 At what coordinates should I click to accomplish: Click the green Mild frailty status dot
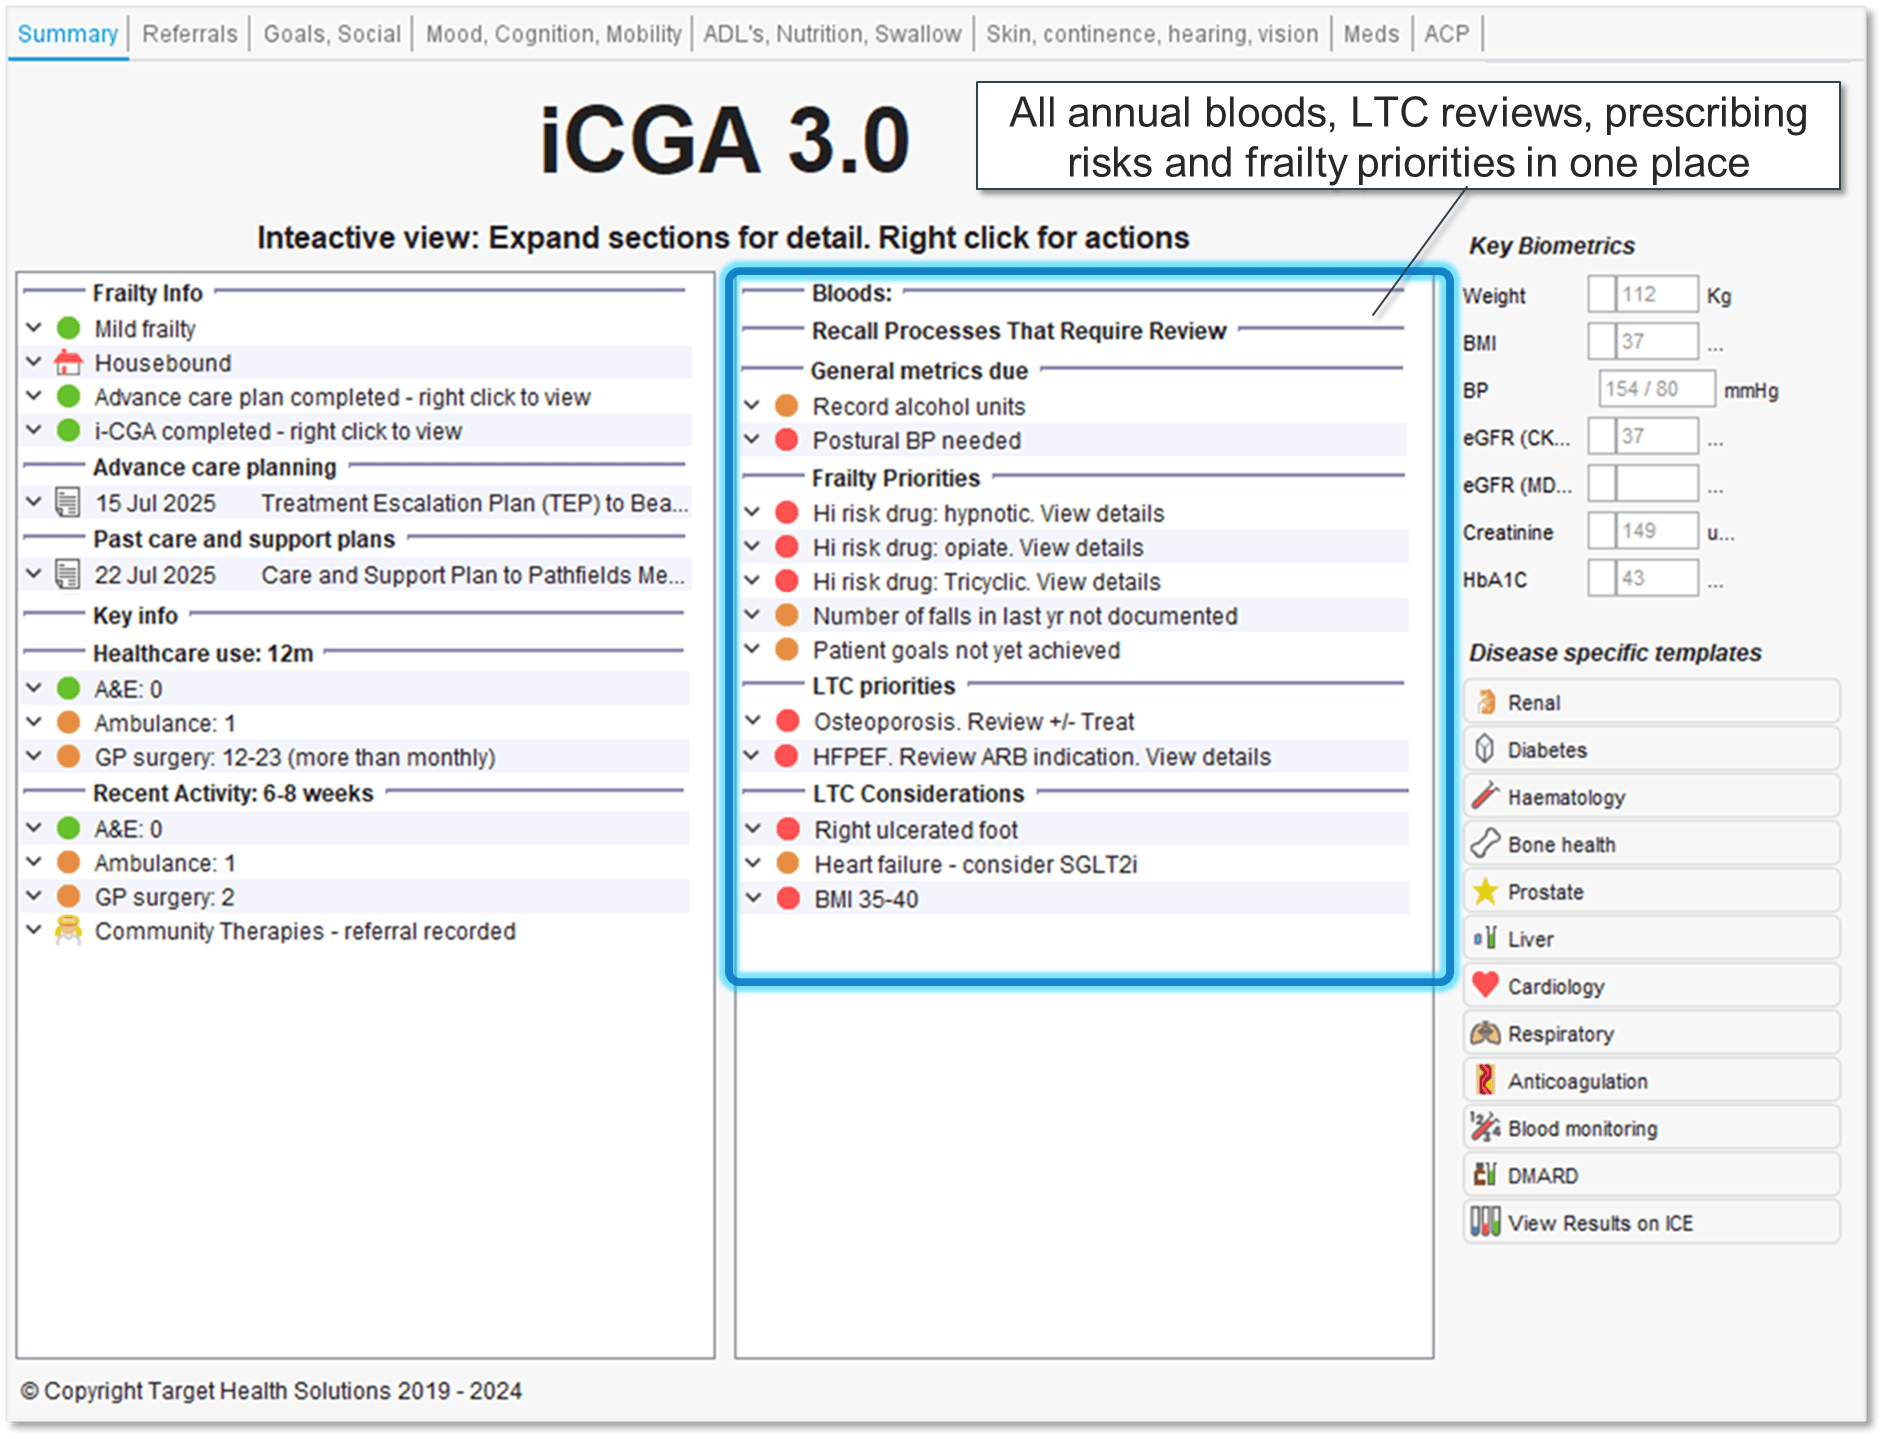(x=68, y=328)
